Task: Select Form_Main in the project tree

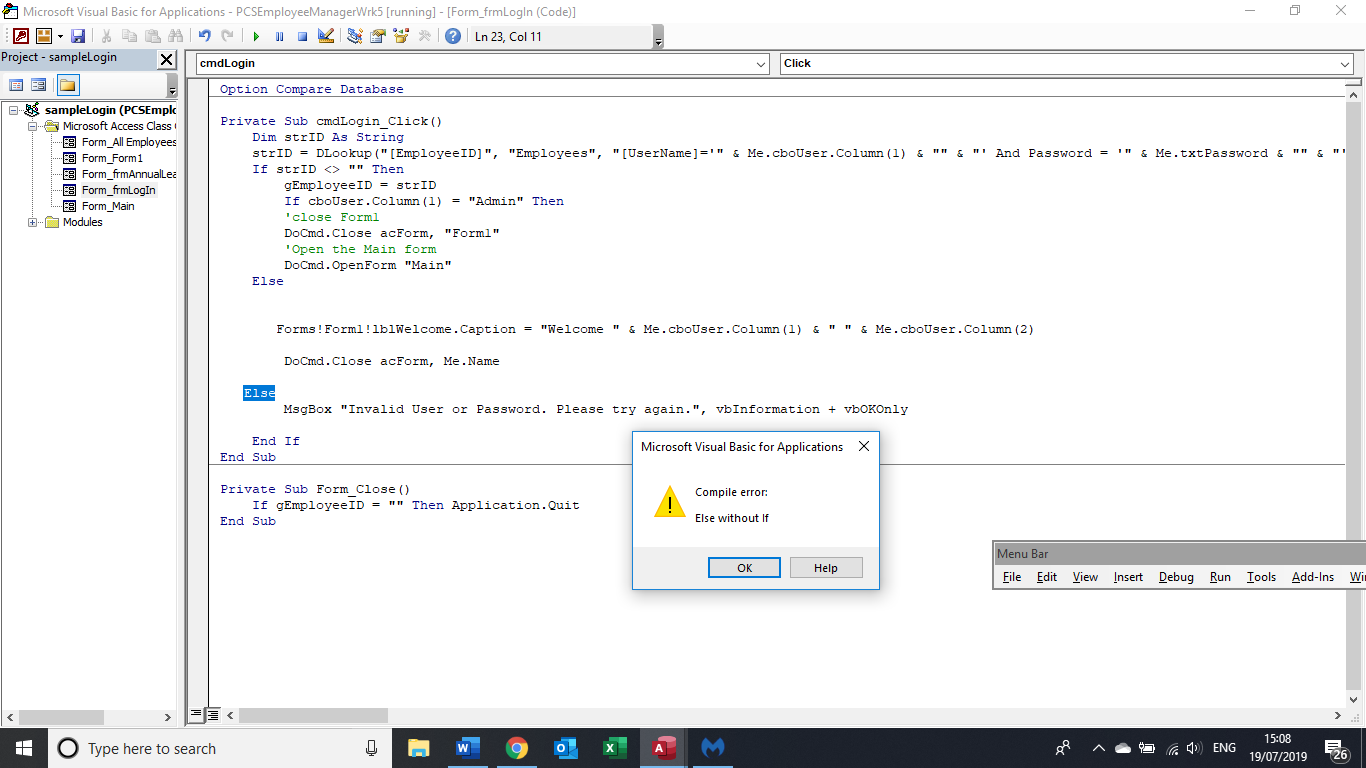Action: 107,206
